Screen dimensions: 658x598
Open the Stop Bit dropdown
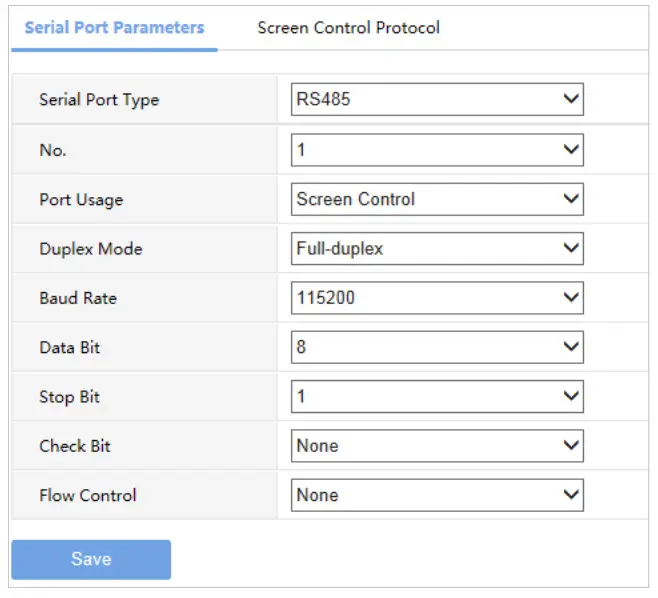pos(437,397)
